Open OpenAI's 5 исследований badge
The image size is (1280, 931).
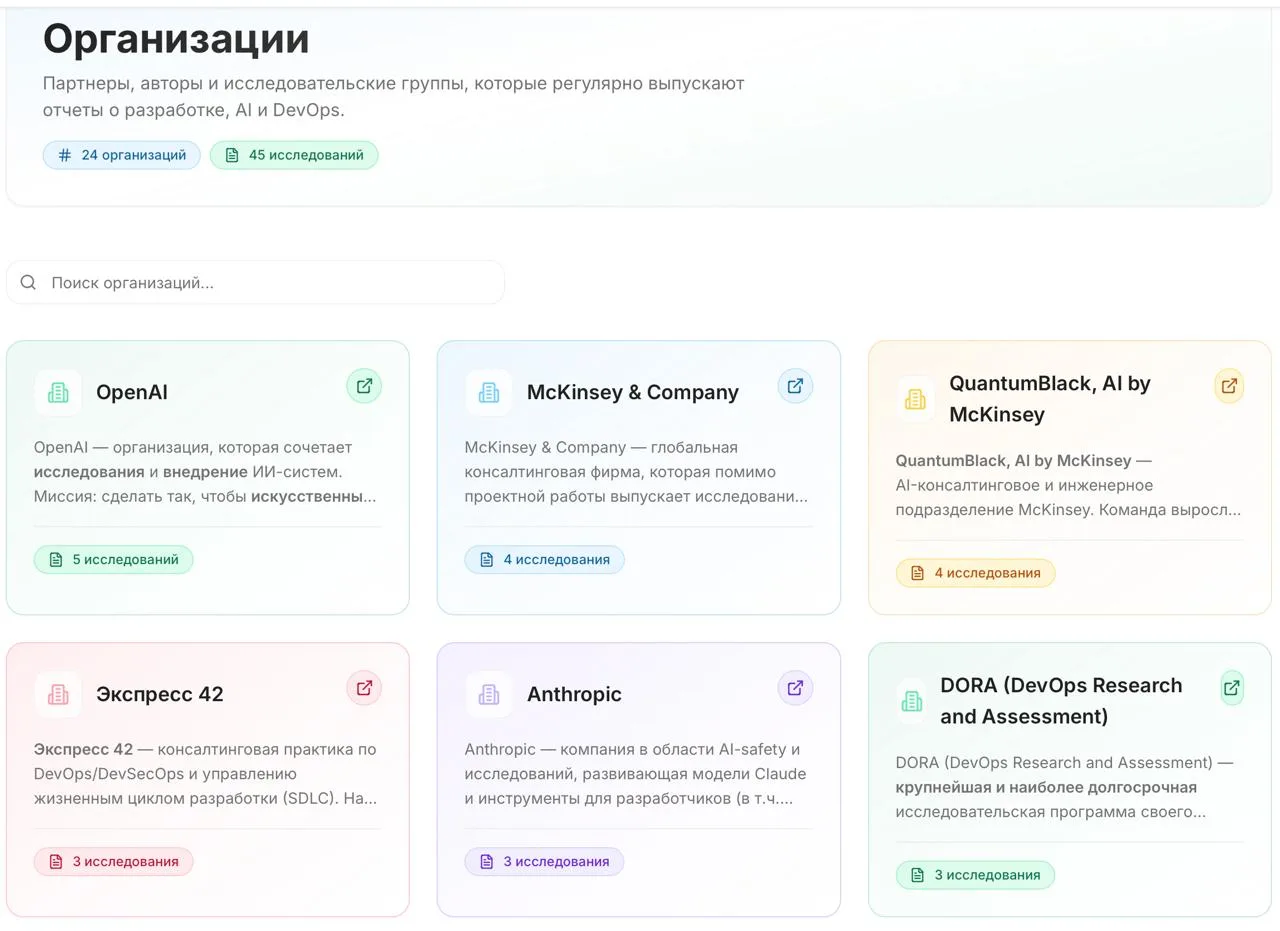click(114, 560)
